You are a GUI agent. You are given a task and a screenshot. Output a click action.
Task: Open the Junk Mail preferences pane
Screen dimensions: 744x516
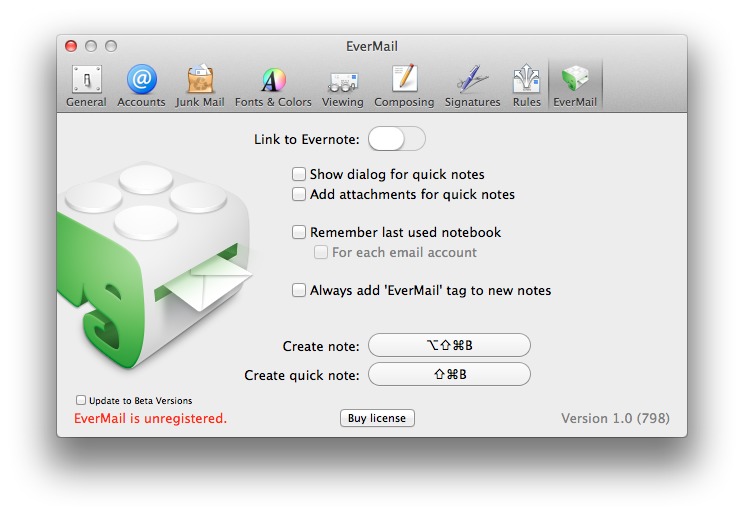coord(200,85)
